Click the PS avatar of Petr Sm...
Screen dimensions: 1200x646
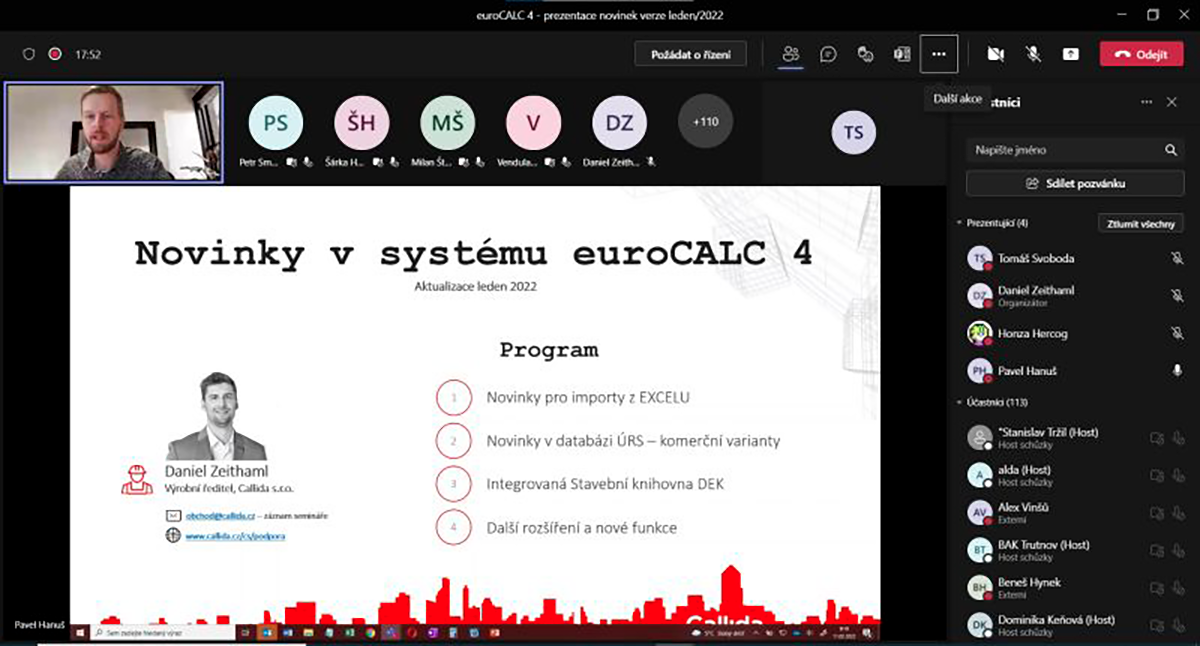275,122
